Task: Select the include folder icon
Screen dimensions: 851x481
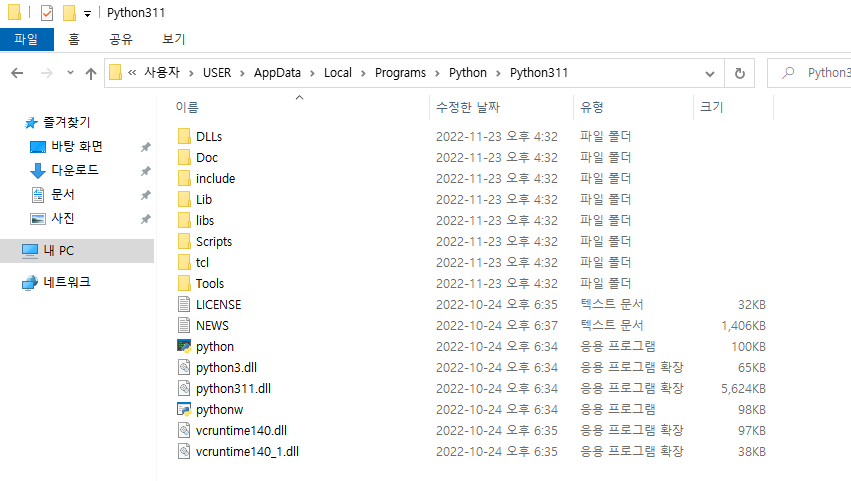Action: tap(185, 178)
